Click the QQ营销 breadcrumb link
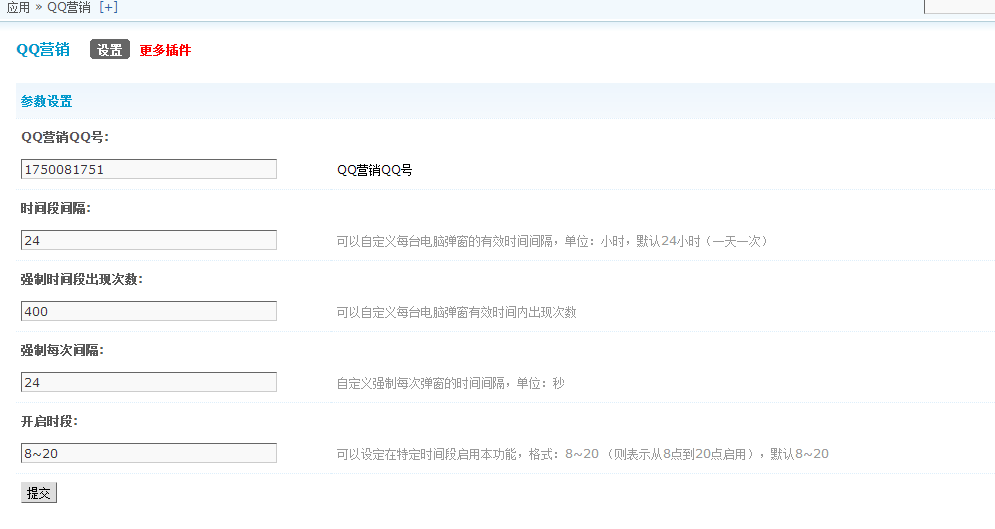Screen dimensions: 995x529 pyautogui.click(x=69, y=8)
